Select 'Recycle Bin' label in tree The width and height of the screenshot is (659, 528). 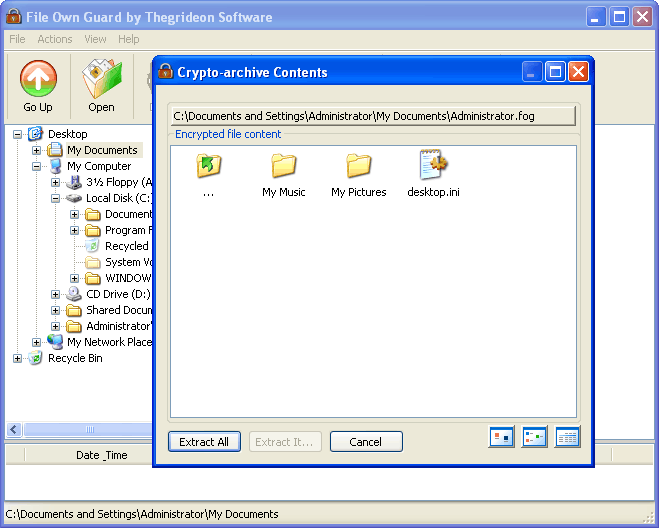(x=75, y=358)
